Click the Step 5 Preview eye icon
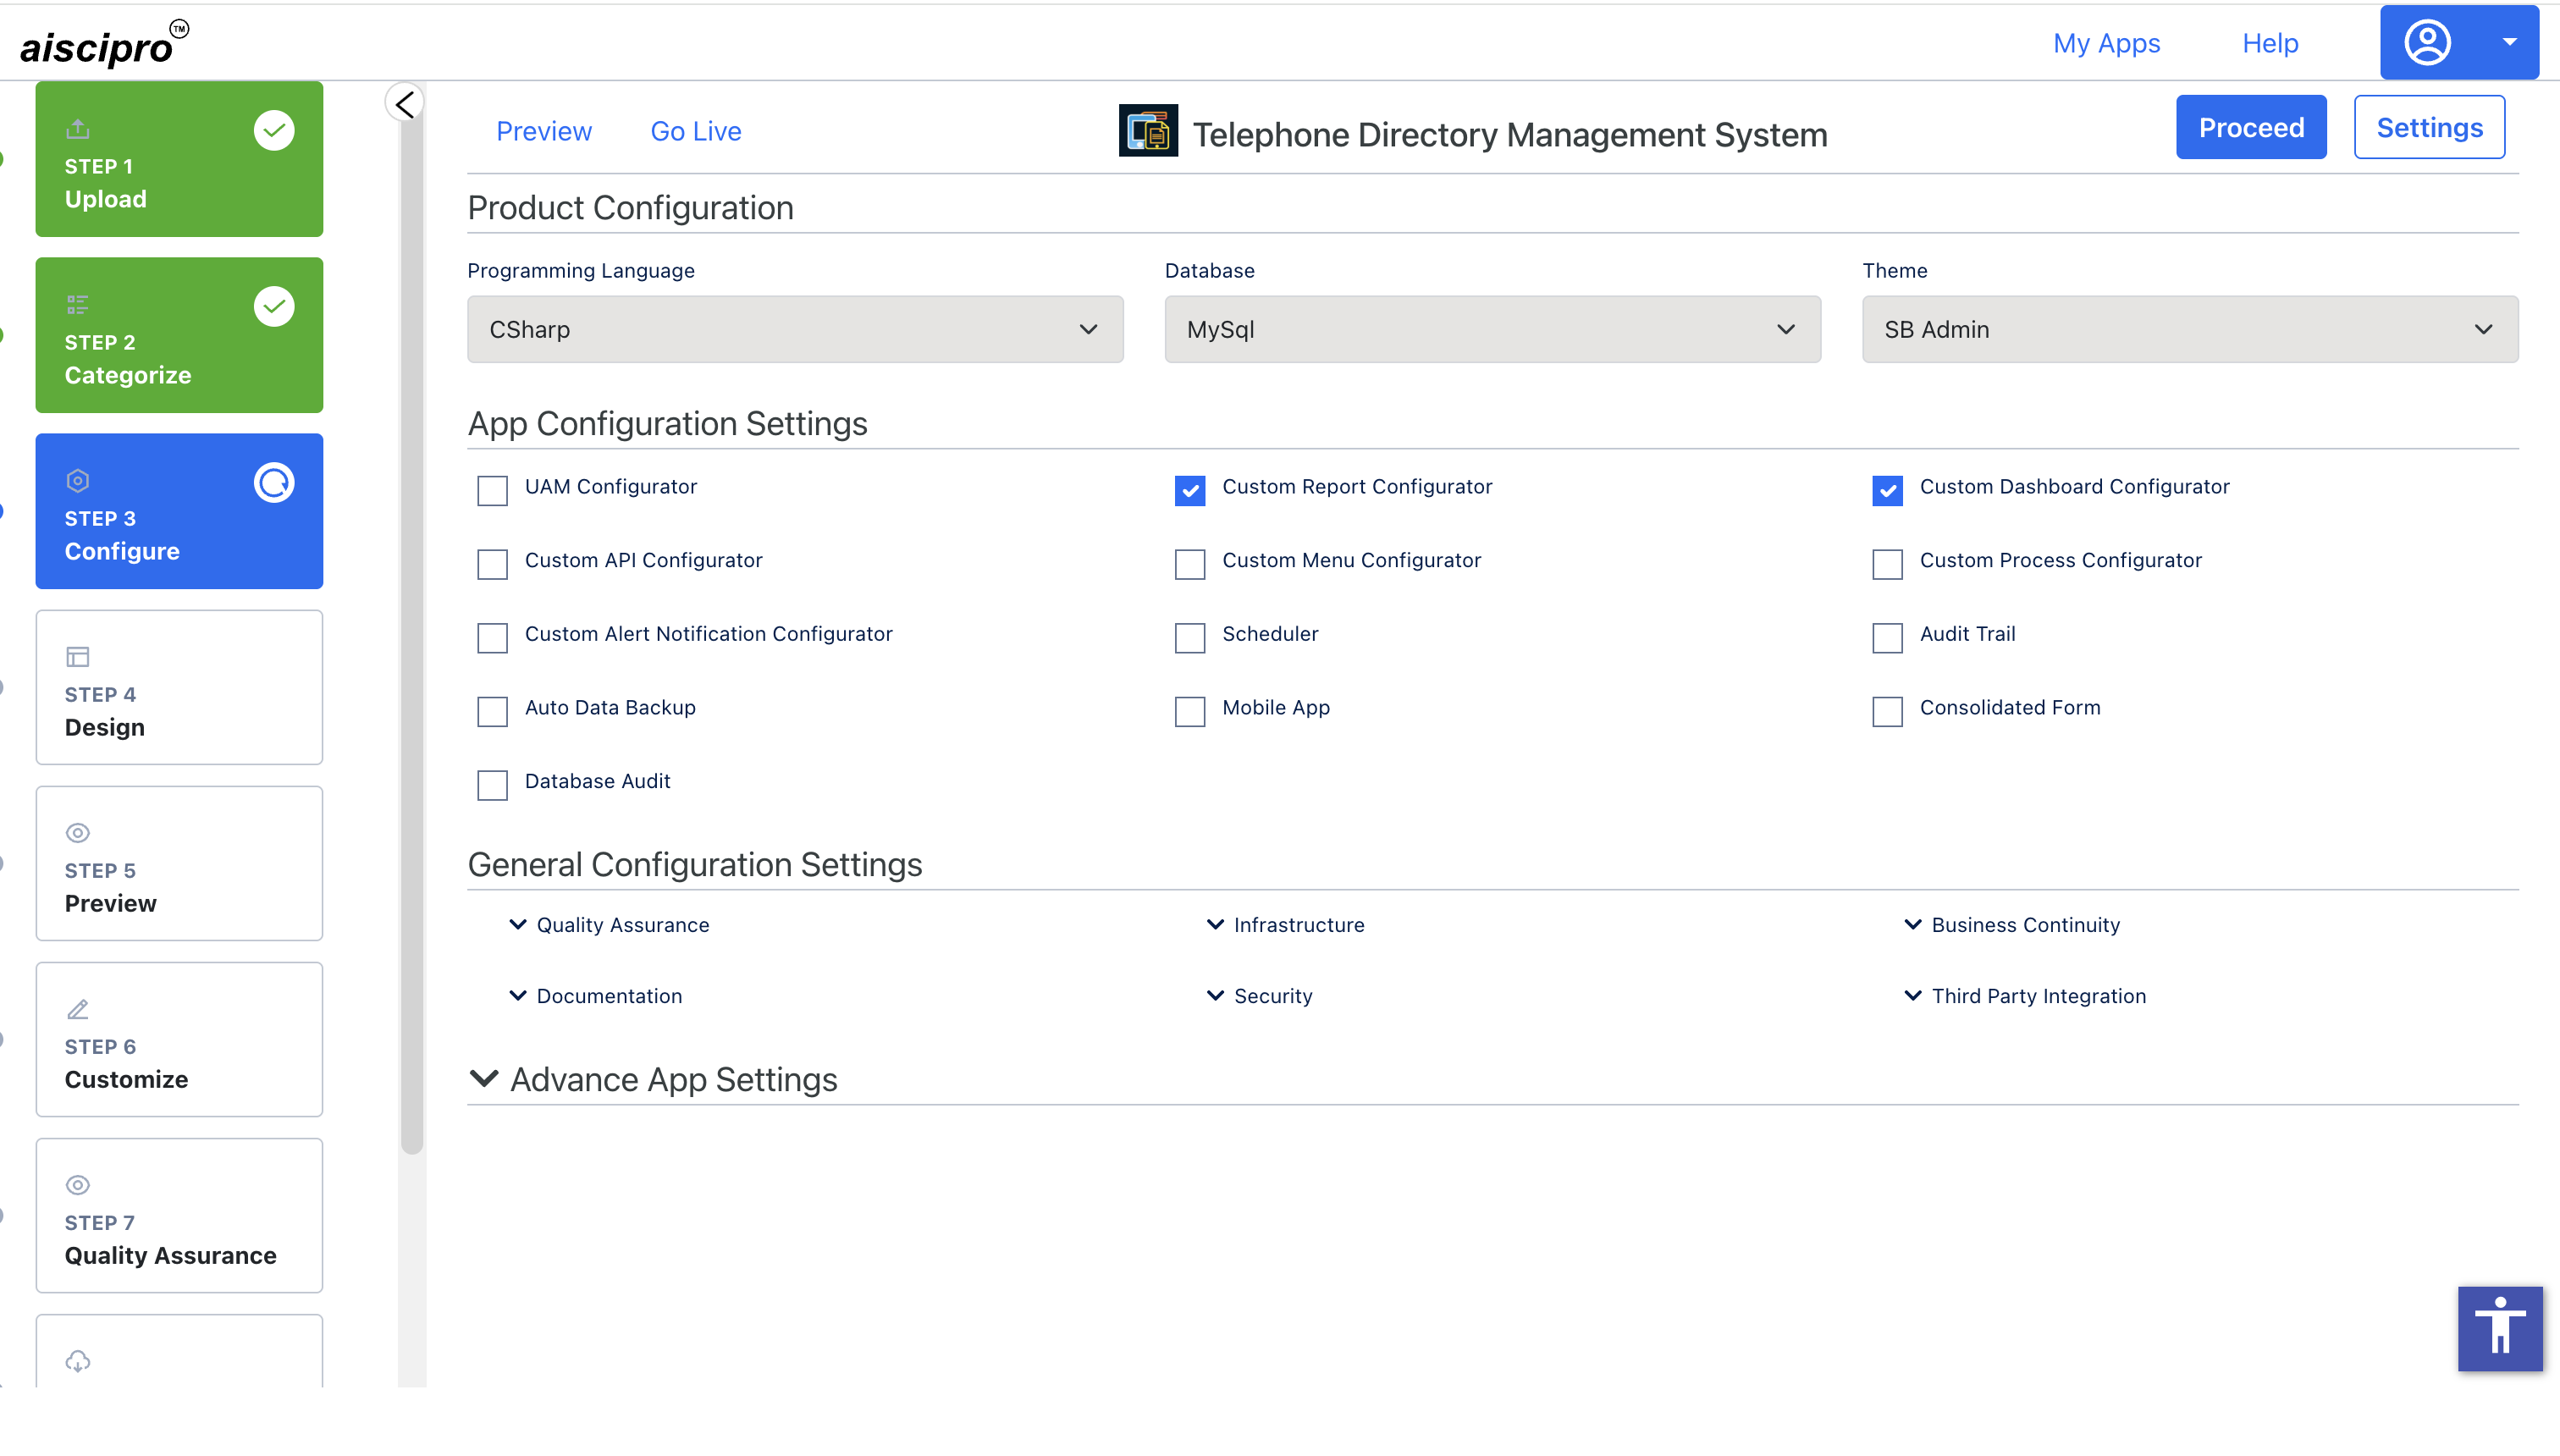 (x=78, y=833)
